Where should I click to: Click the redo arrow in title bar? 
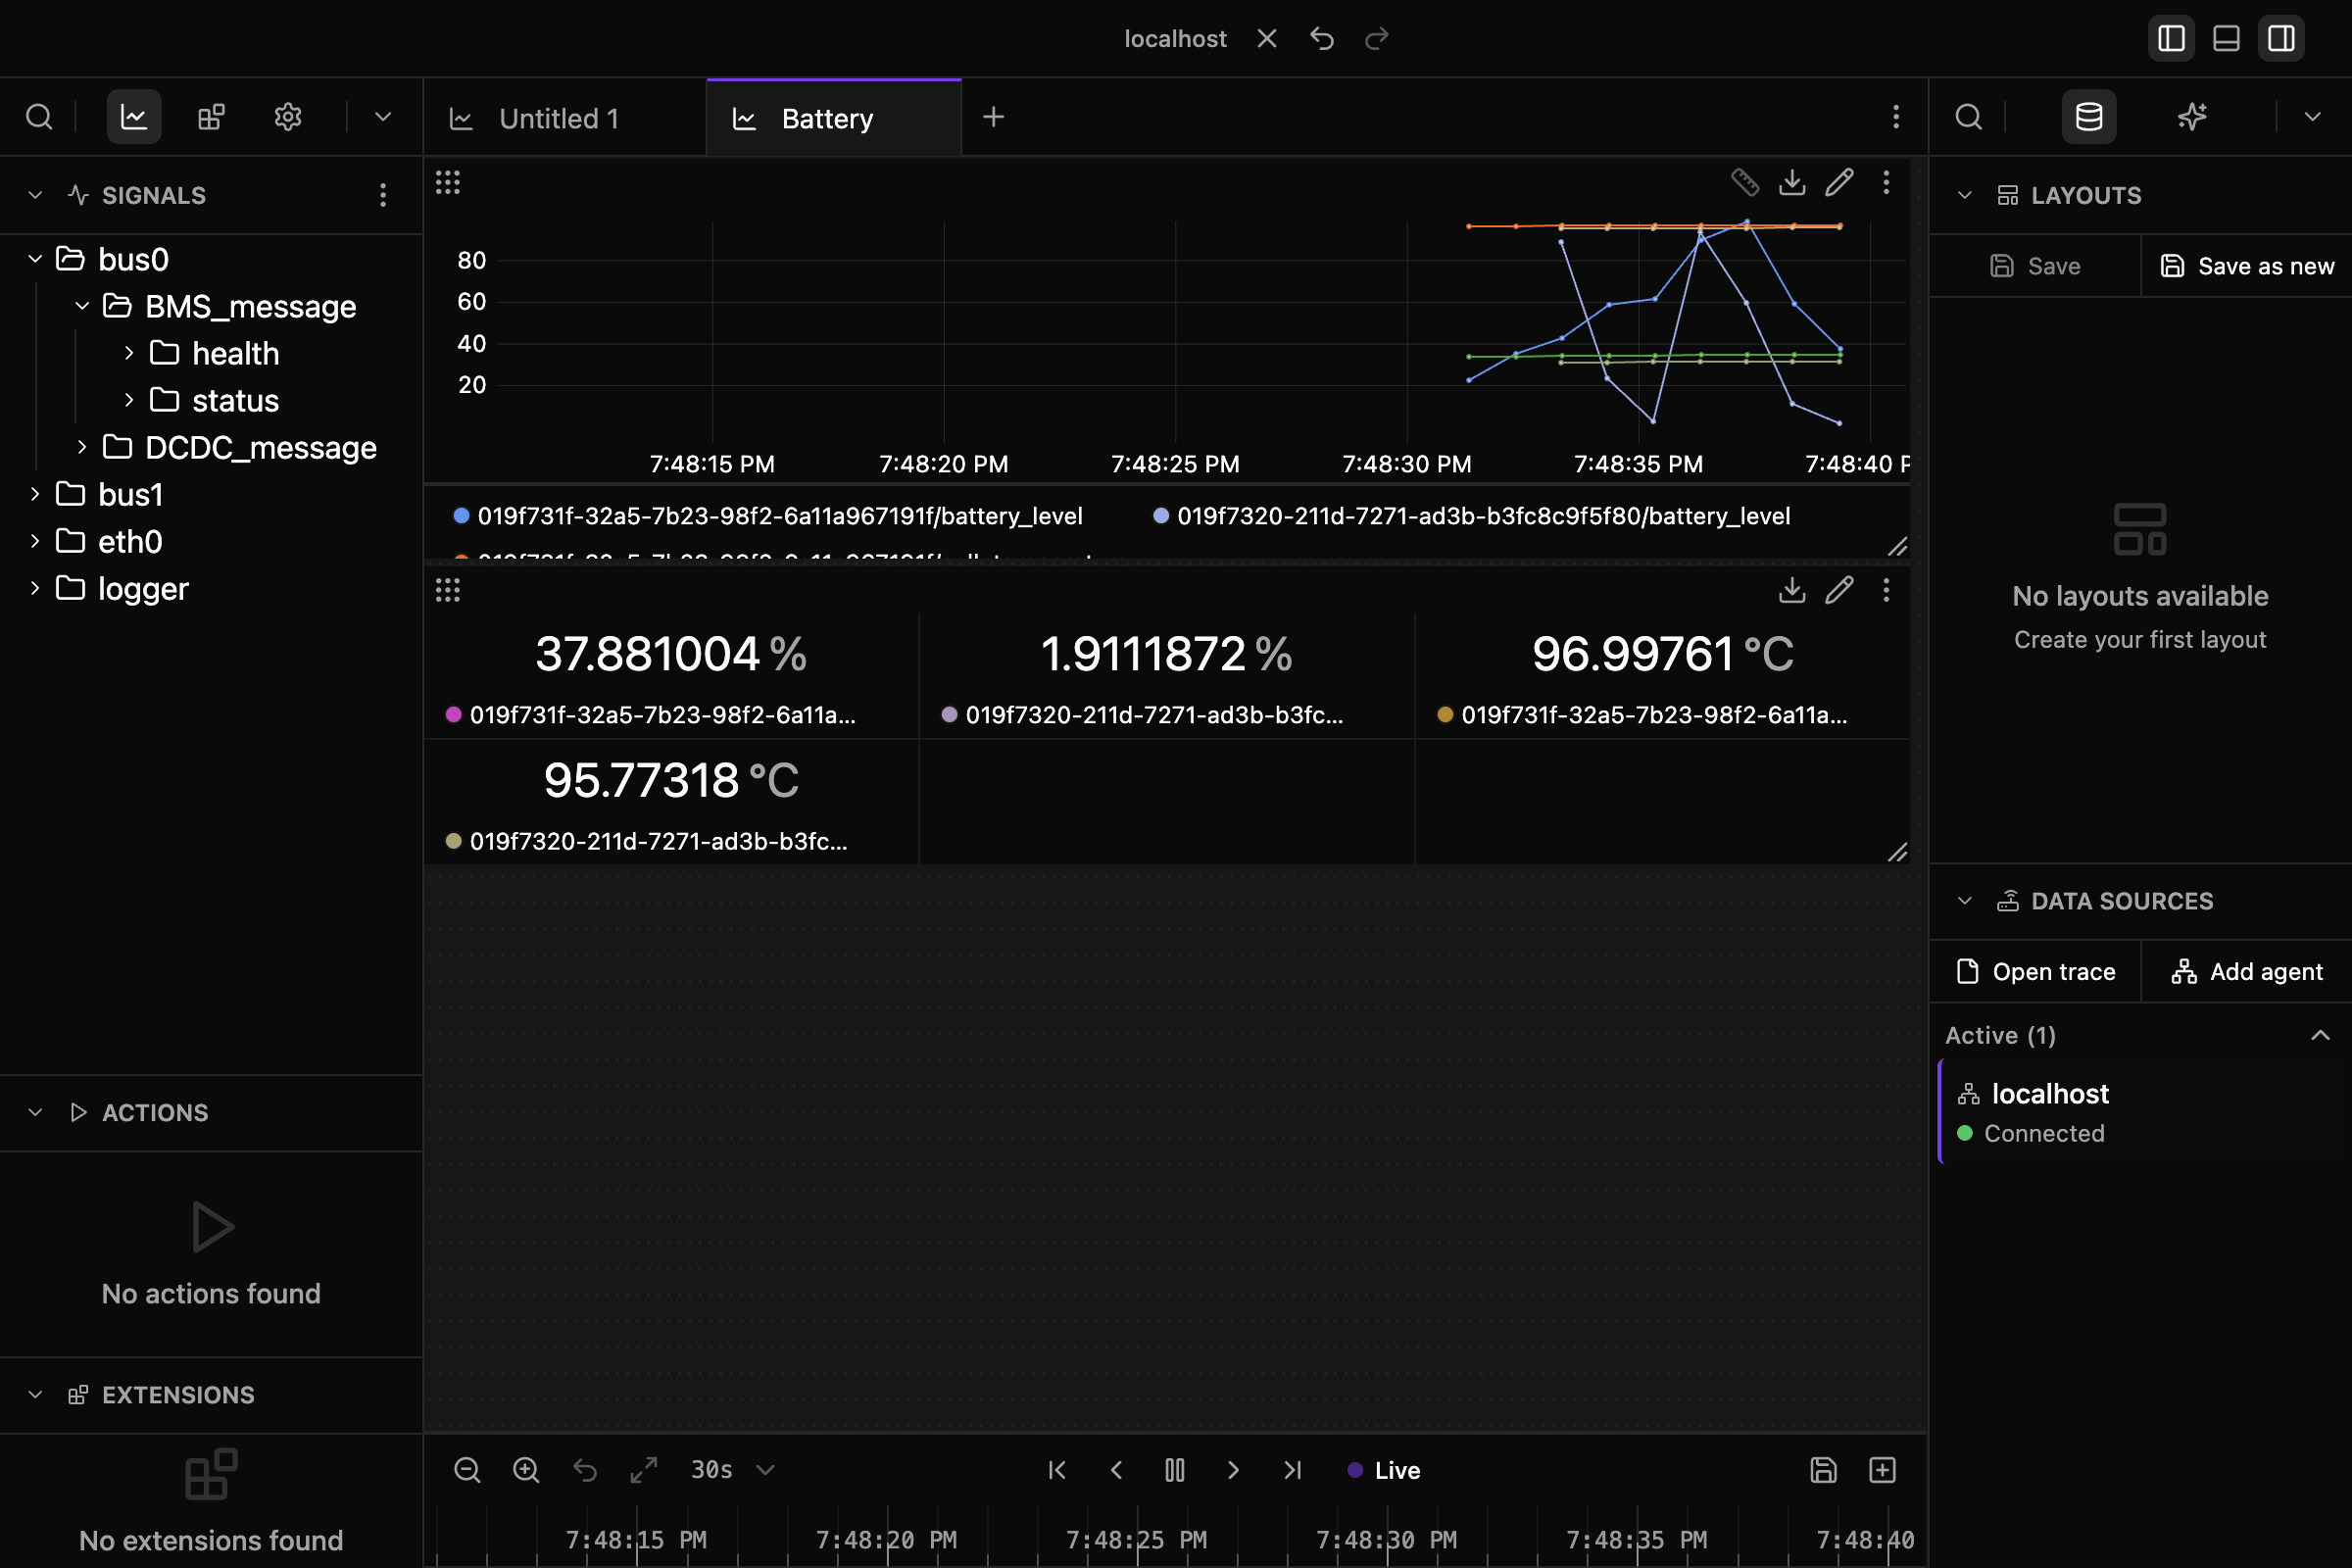[x=1377, y=38]
